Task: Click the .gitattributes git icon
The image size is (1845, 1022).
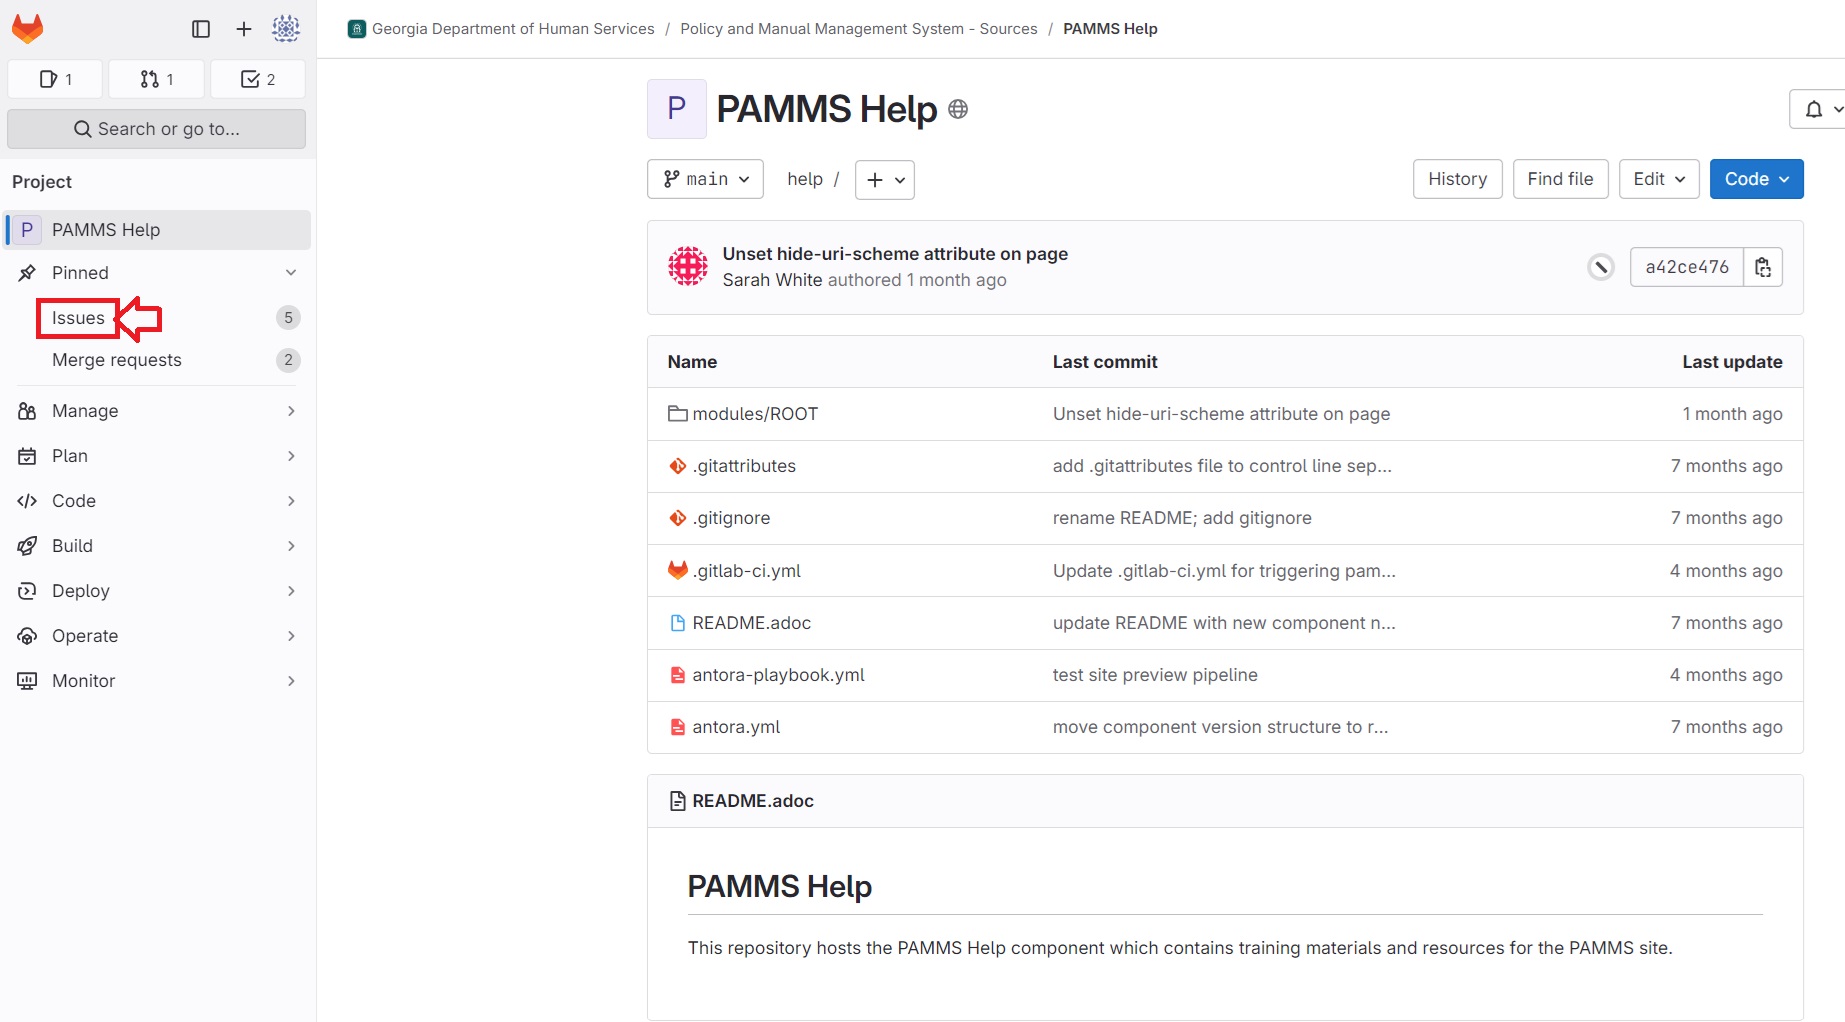Action: (678, 466)
